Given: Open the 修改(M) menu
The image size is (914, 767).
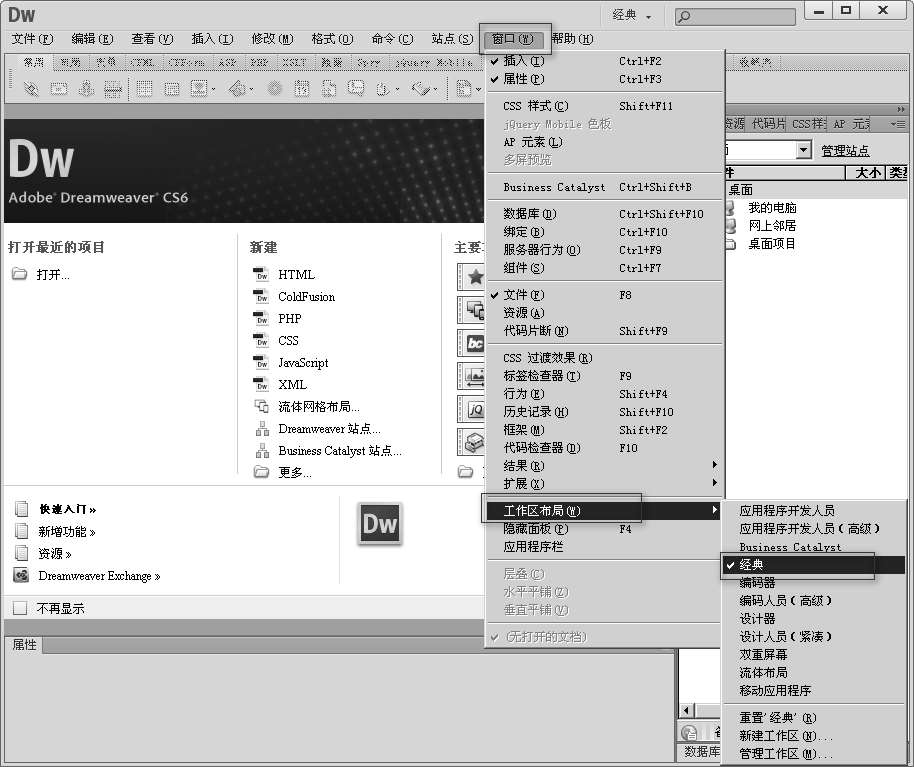Looking at the screenshot, I should point(272,39).
